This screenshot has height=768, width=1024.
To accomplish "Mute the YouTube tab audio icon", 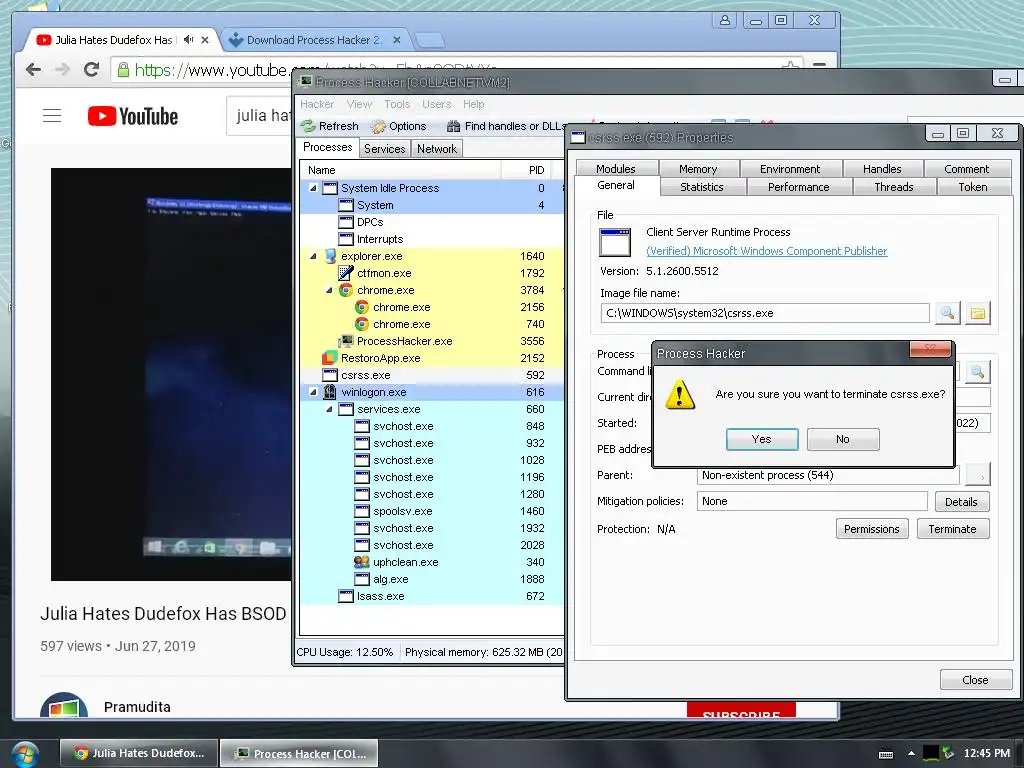I will pos(189,40).
